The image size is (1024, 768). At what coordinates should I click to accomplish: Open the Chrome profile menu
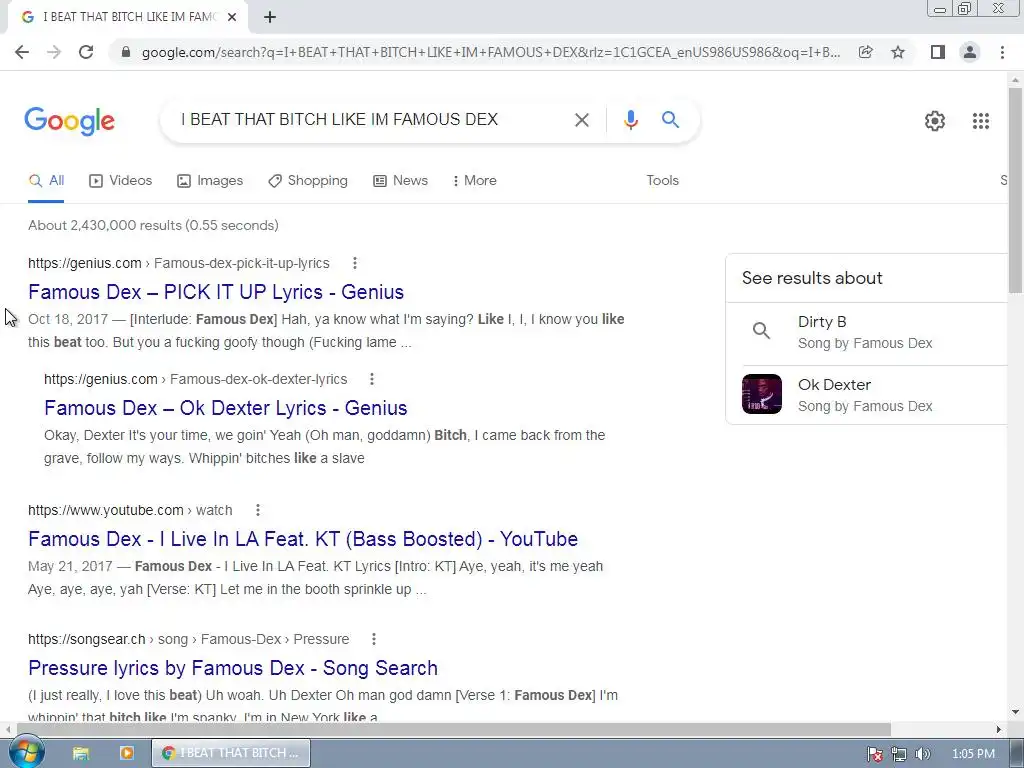click(970, 52)
